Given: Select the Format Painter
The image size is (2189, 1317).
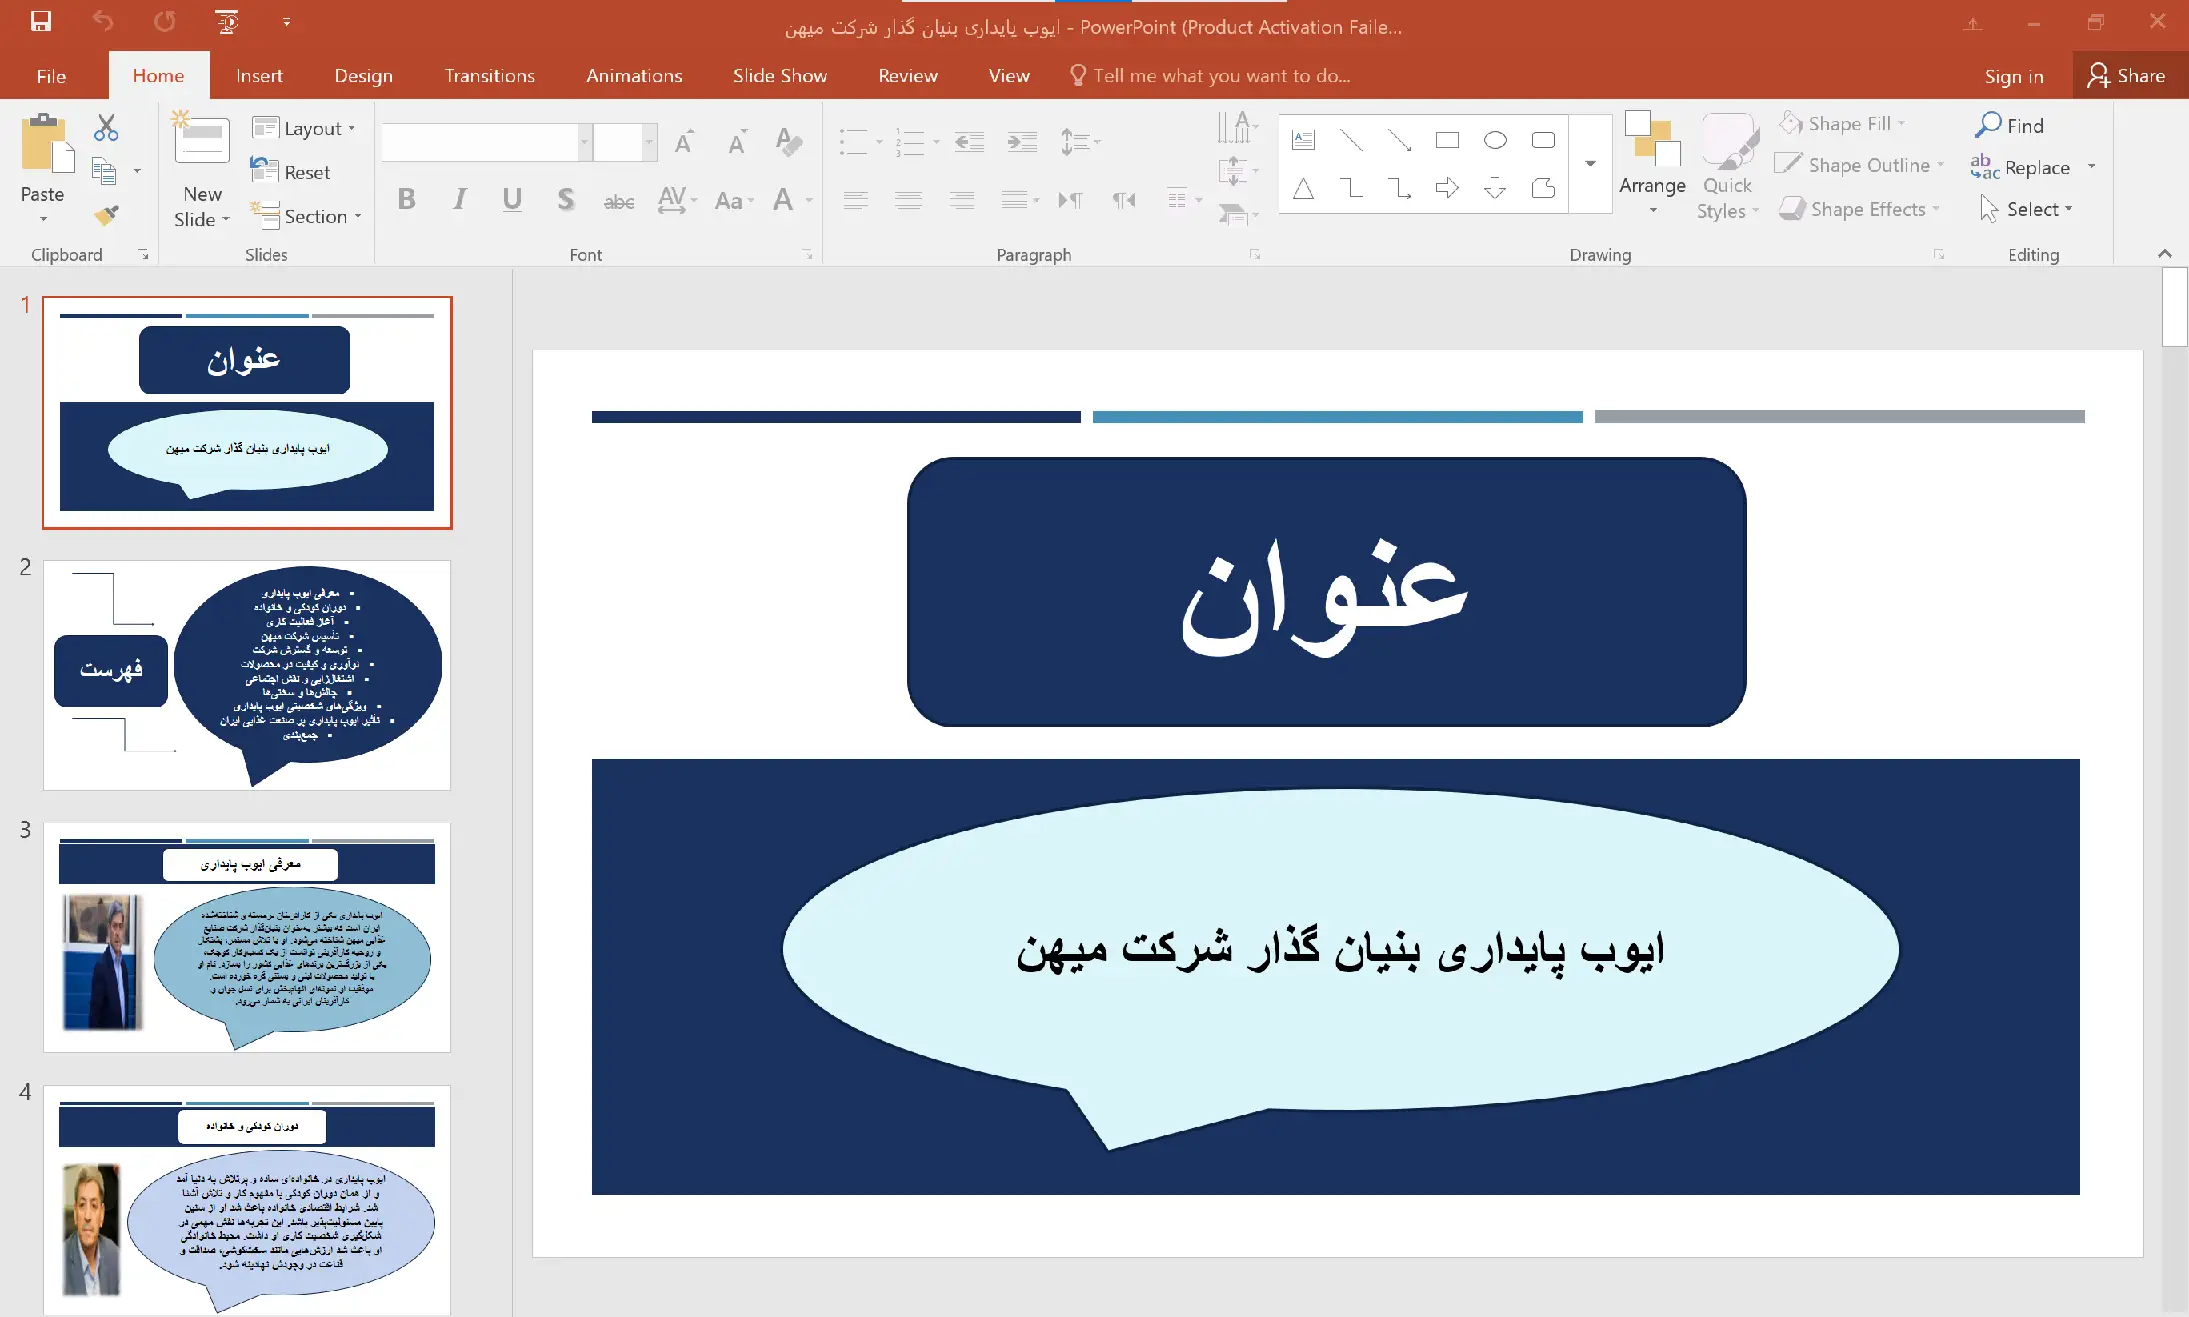Looking at the screenshot, I should (105, 215).
